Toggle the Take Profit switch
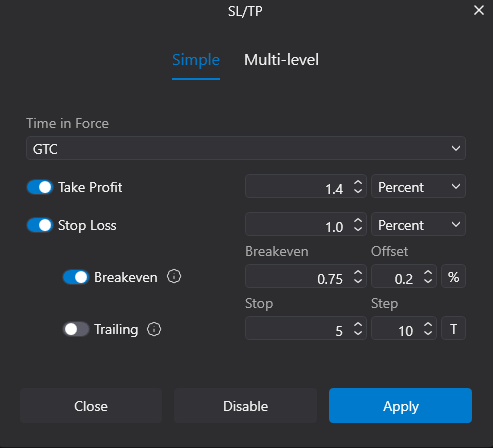This screenshot has height=448, width=493. click(x=40, y=187)
